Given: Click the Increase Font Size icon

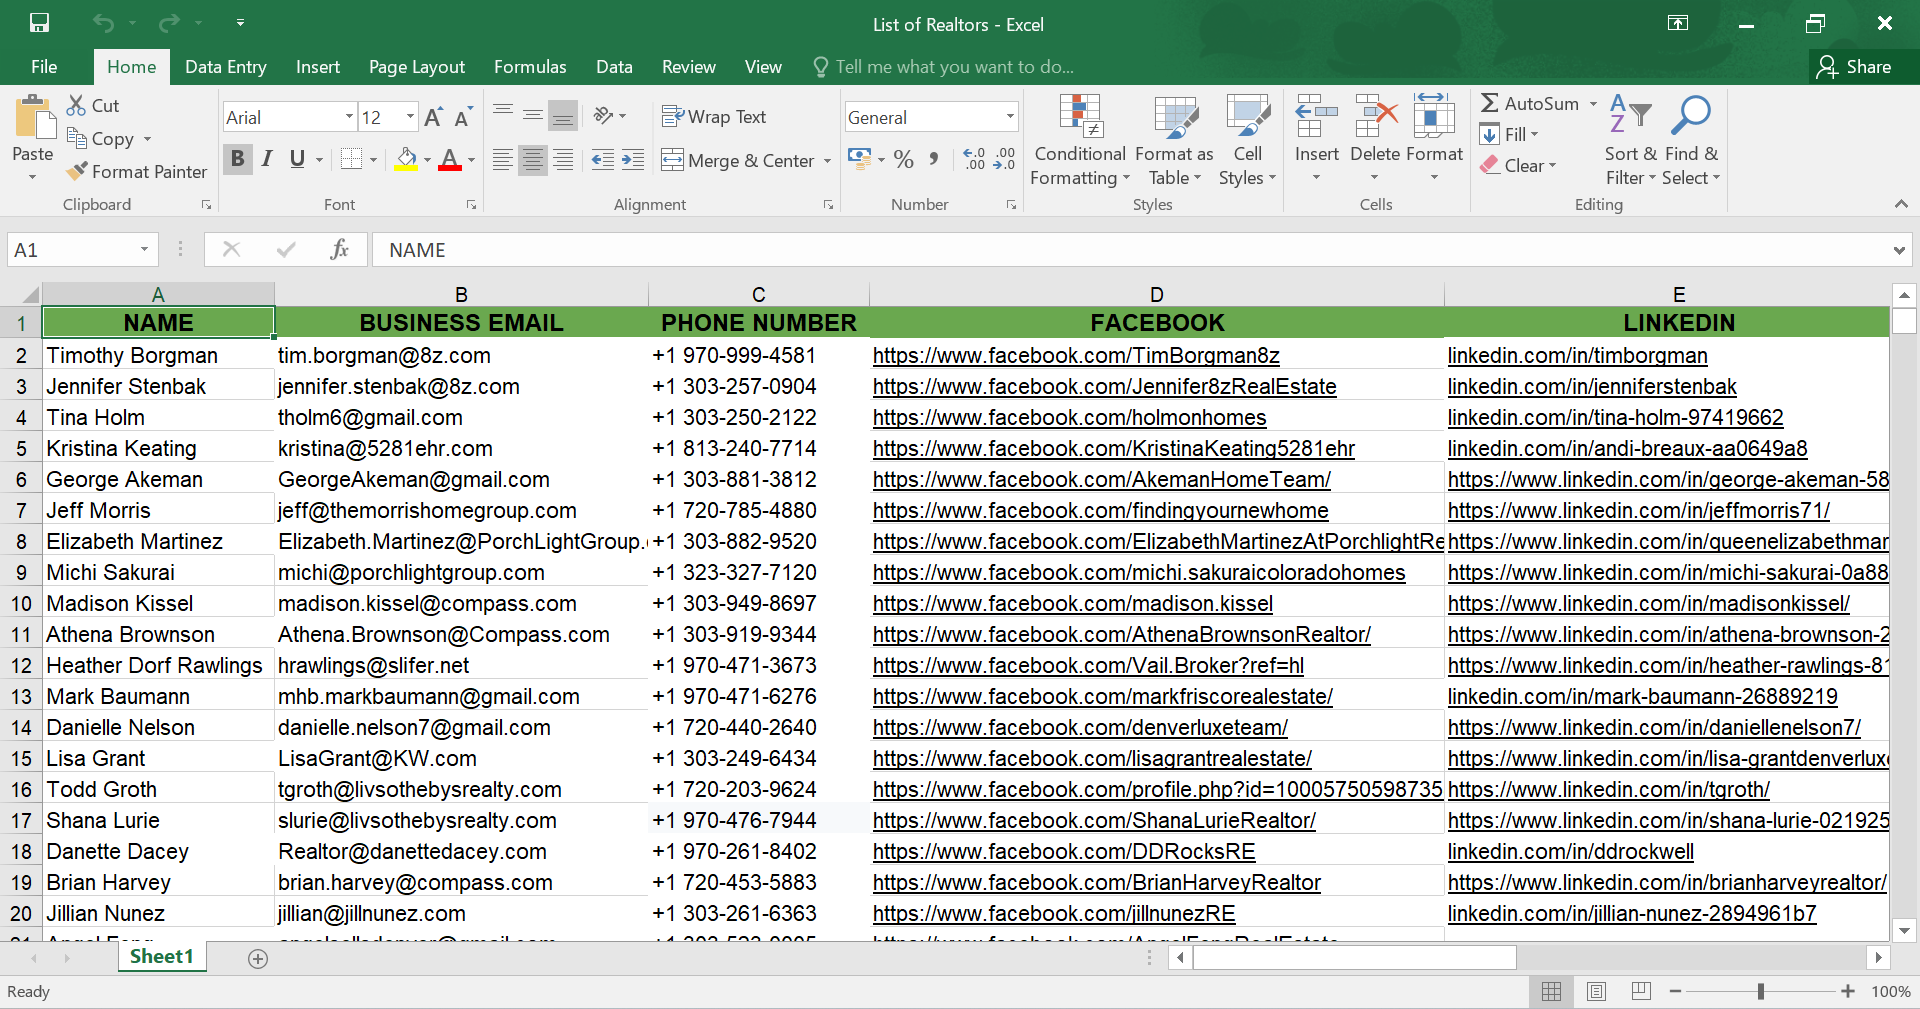Looking at the screenshot, I should coord(433,118).
